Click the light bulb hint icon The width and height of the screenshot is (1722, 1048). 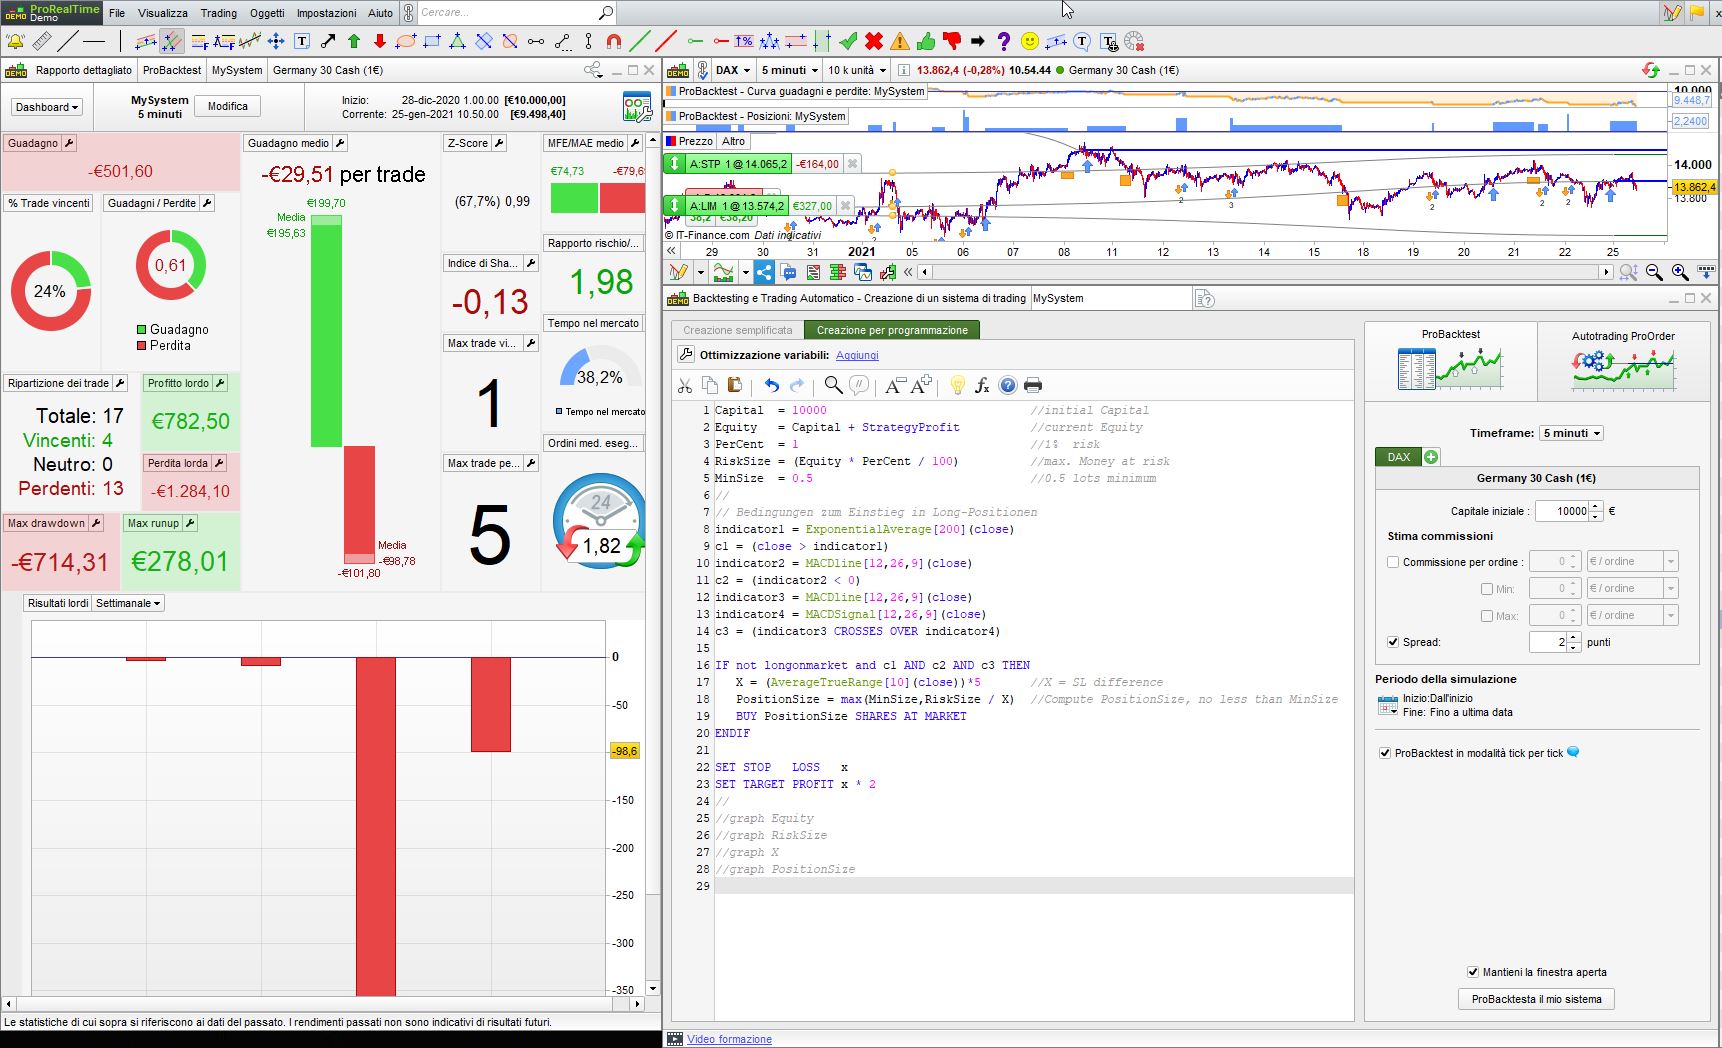tap(957, 386)
